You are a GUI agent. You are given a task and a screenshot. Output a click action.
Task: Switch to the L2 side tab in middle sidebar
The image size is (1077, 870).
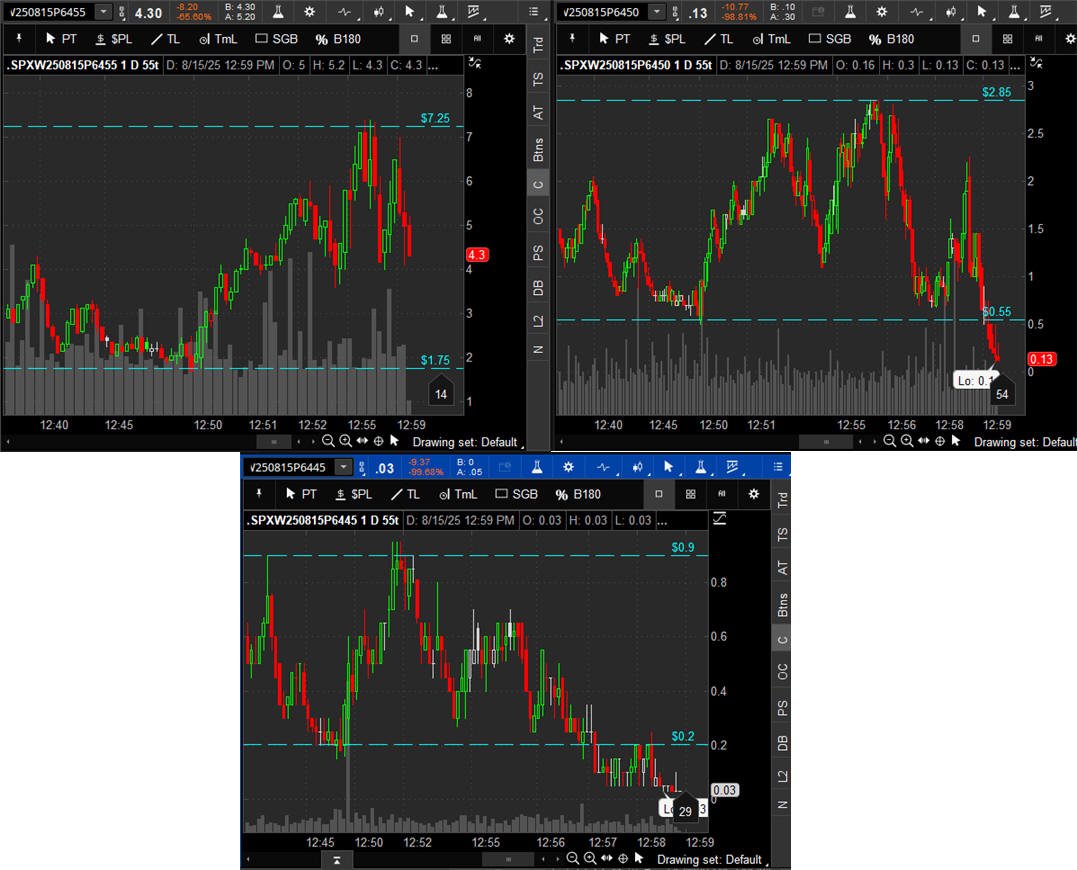[539, 319]
